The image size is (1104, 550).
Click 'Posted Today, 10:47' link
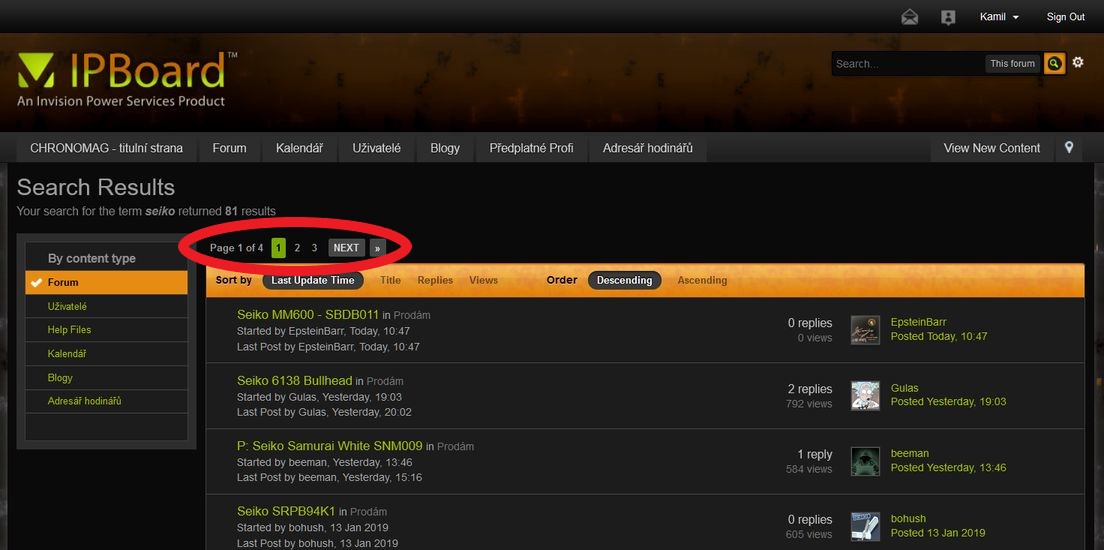point(939,337)
